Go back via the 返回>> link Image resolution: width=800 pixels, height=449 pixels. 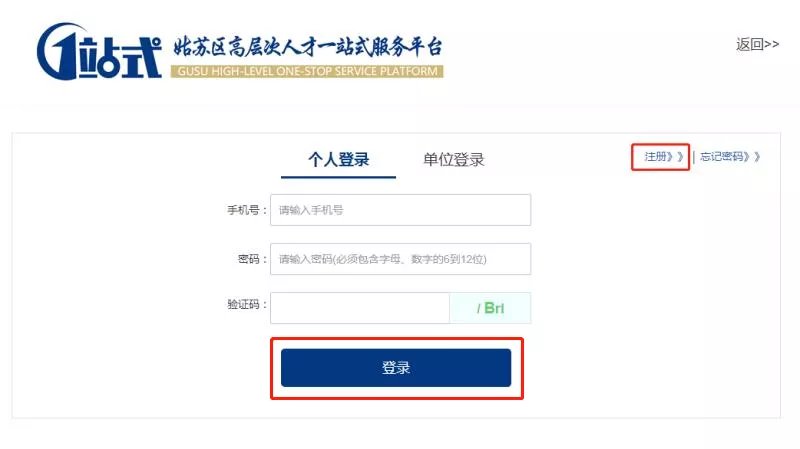pyautogui.click(x=757, y=44)
